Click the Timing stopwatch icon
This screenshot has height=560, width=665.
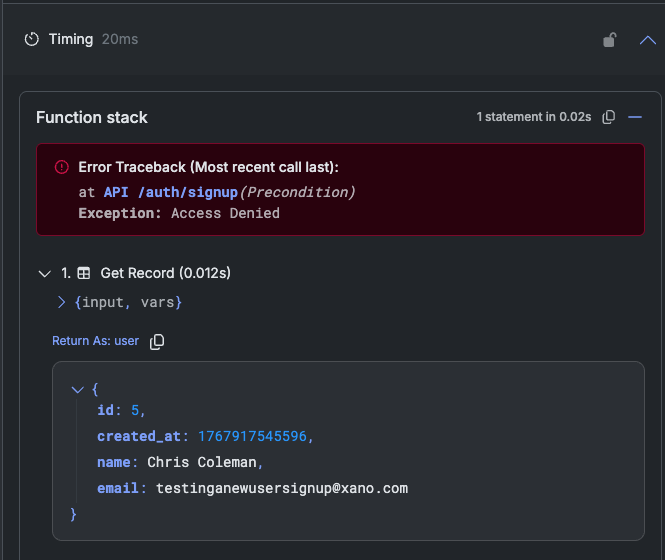32,40
